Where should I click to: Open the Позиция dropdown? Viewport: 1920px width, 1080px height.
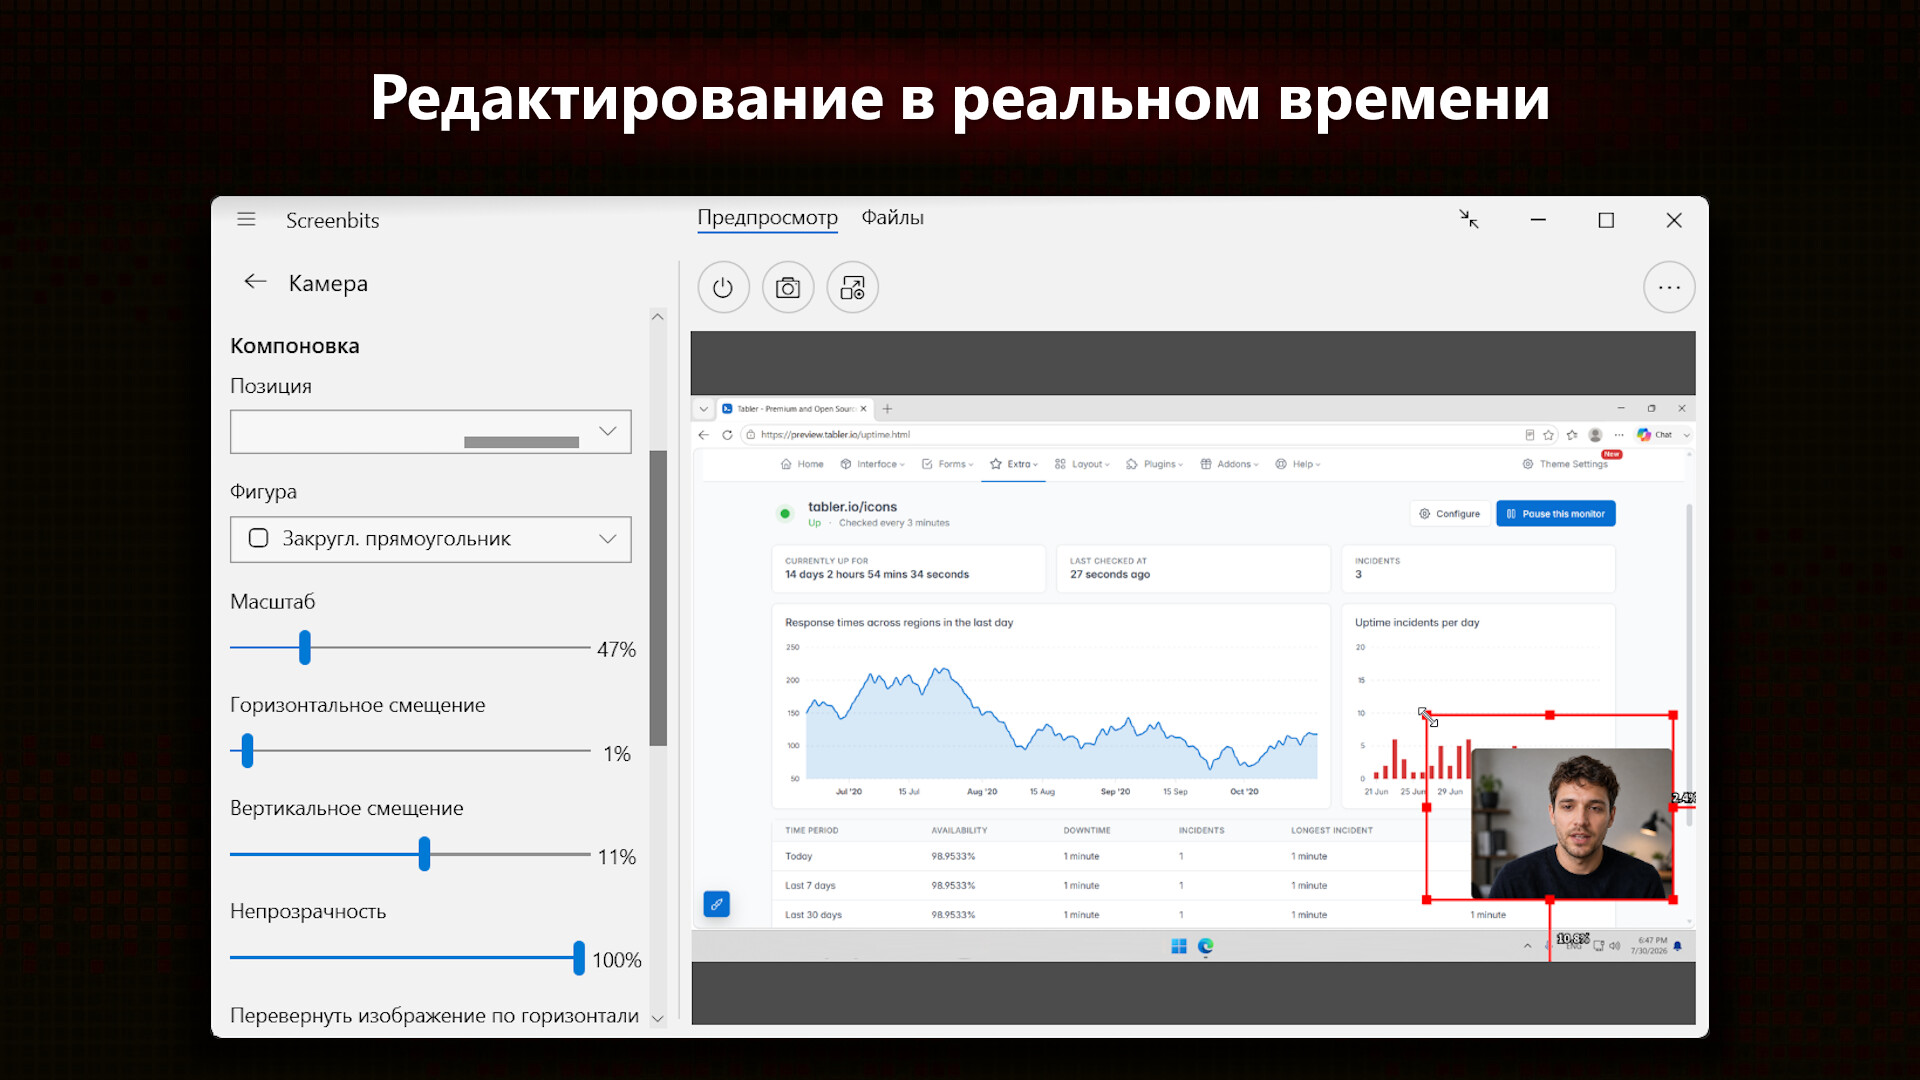coord(430,432)
